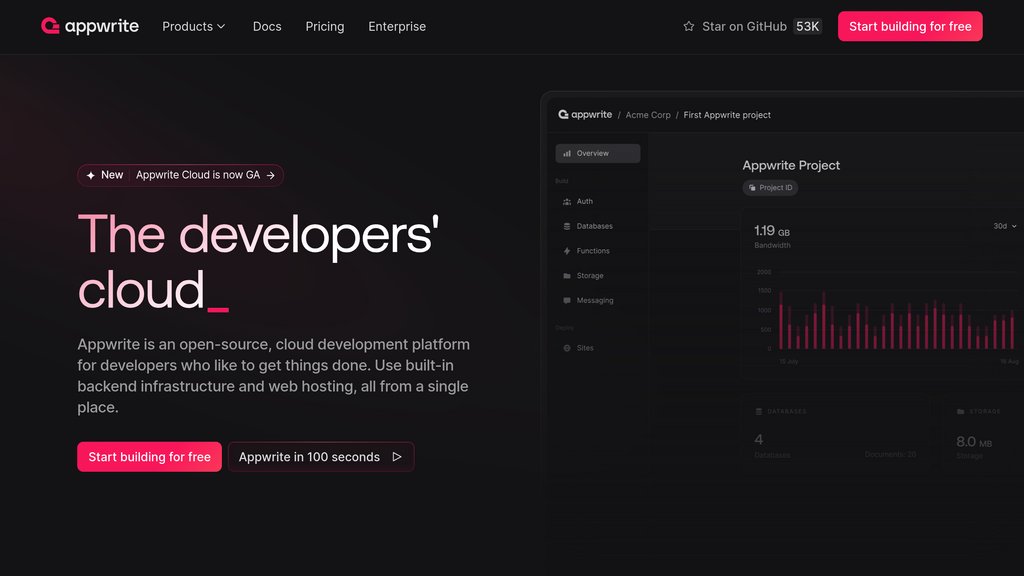Select the Overview sidebar entry
1024x576 pixels.
coord(597,153)
